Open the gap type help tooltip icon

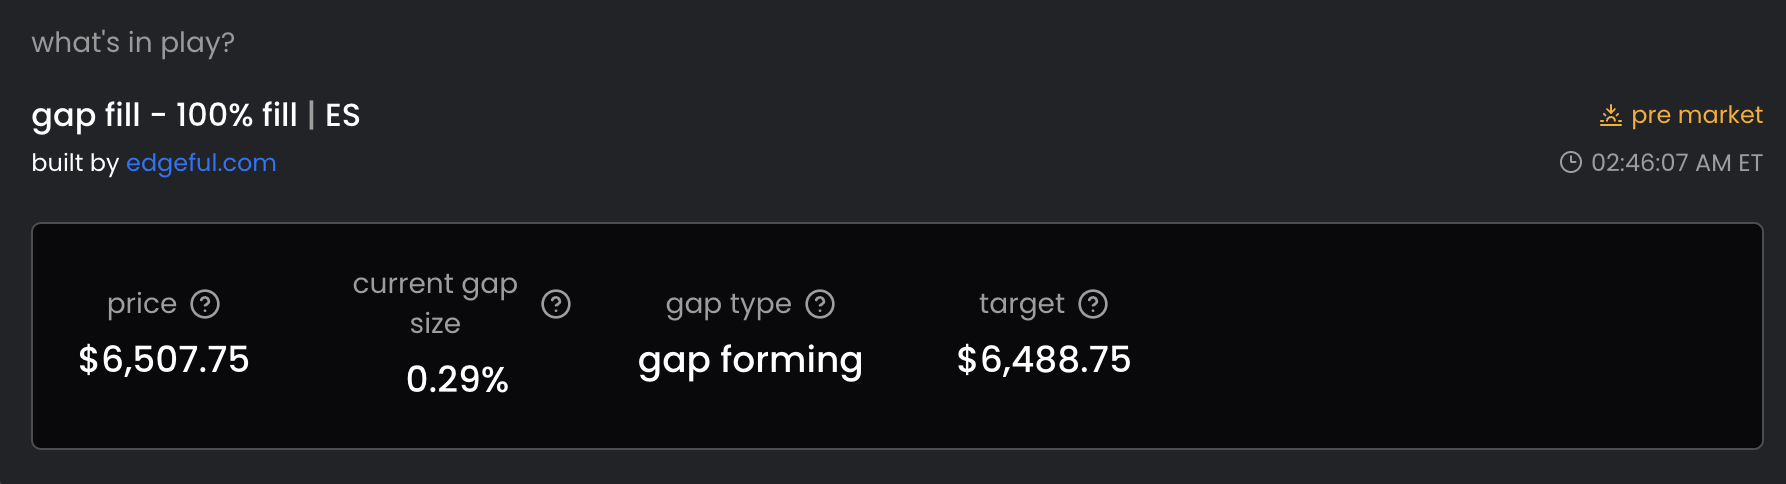(x=820, y=304)
